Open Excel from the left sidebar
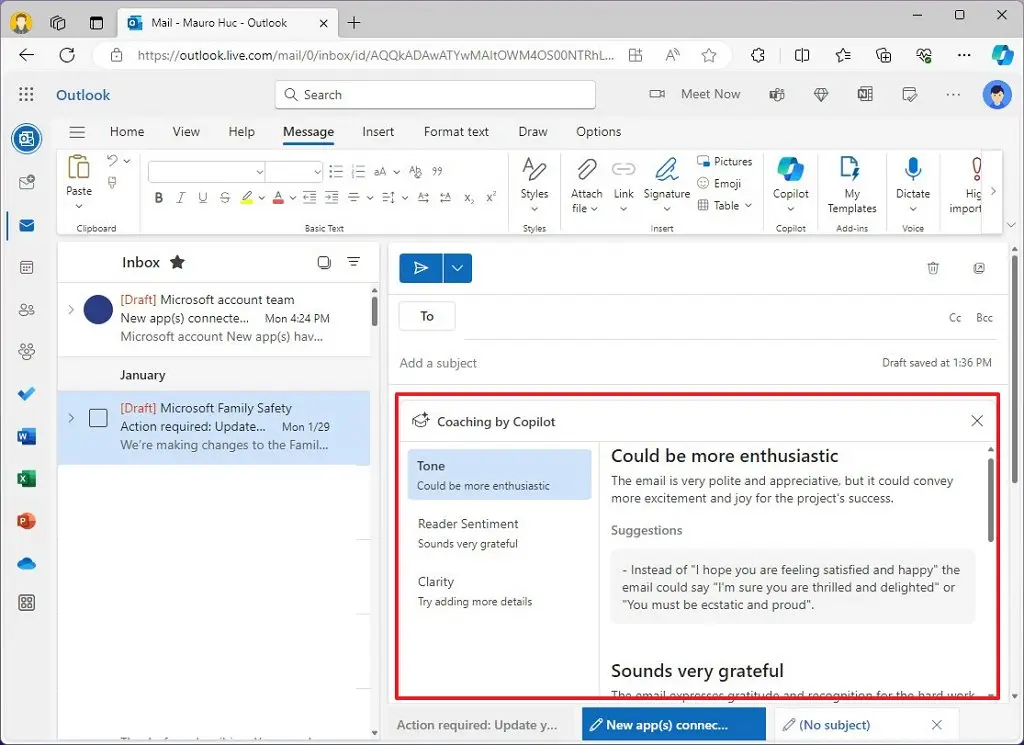 point(26,478)
